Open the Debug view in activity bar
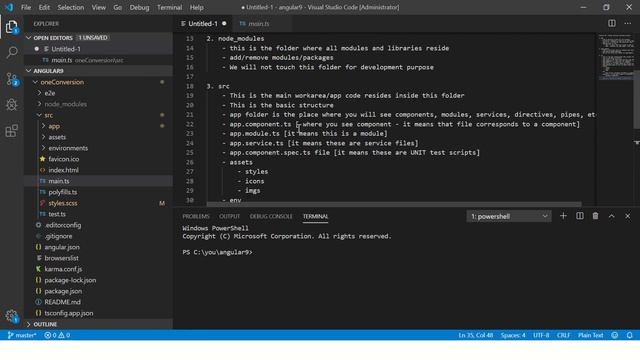The width and height of the screenshot is (640, 360). pyautogui.click(x=12, y=105)
